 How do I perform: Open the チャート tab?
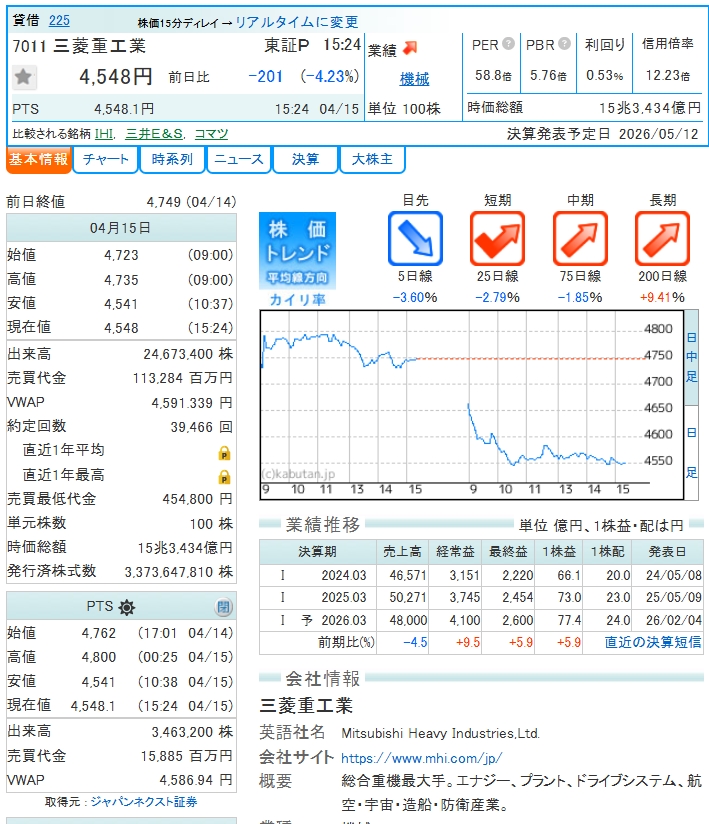coord(106,160)
